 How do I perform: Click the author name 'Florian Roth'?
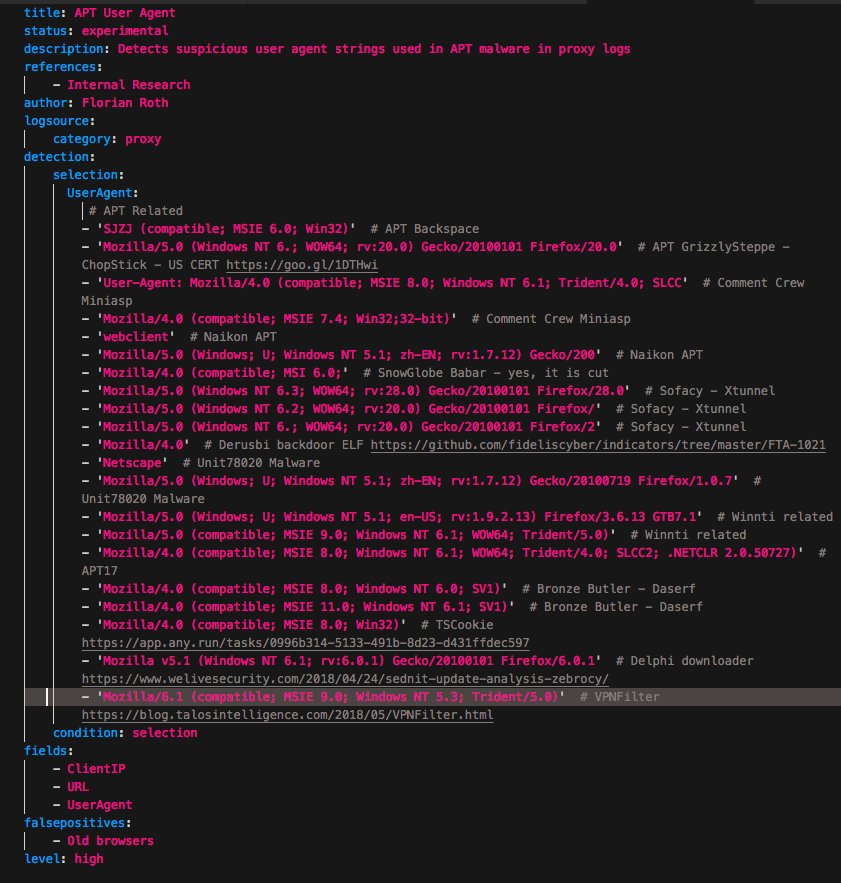point(124,102)
